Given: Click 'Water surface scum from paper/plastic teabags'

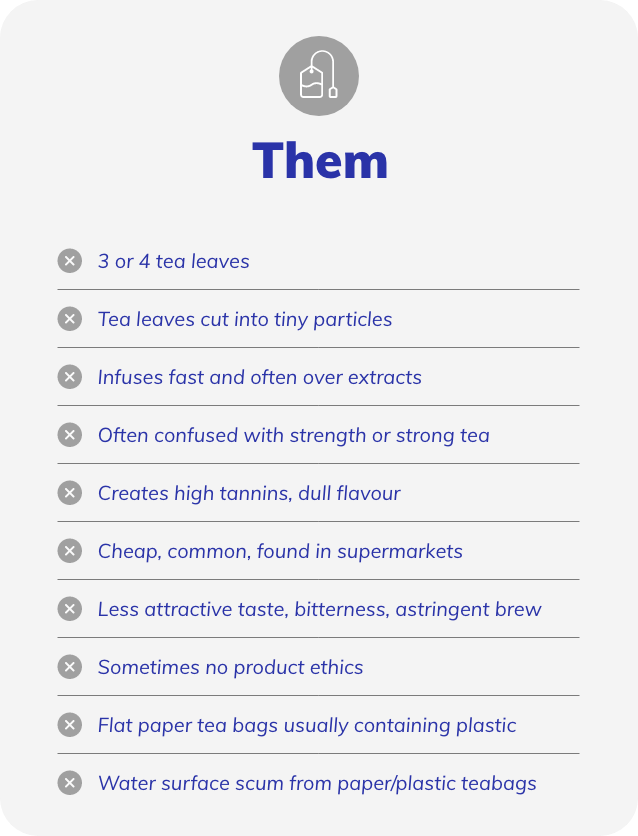Looking at the screenshot, I should 317,784.
